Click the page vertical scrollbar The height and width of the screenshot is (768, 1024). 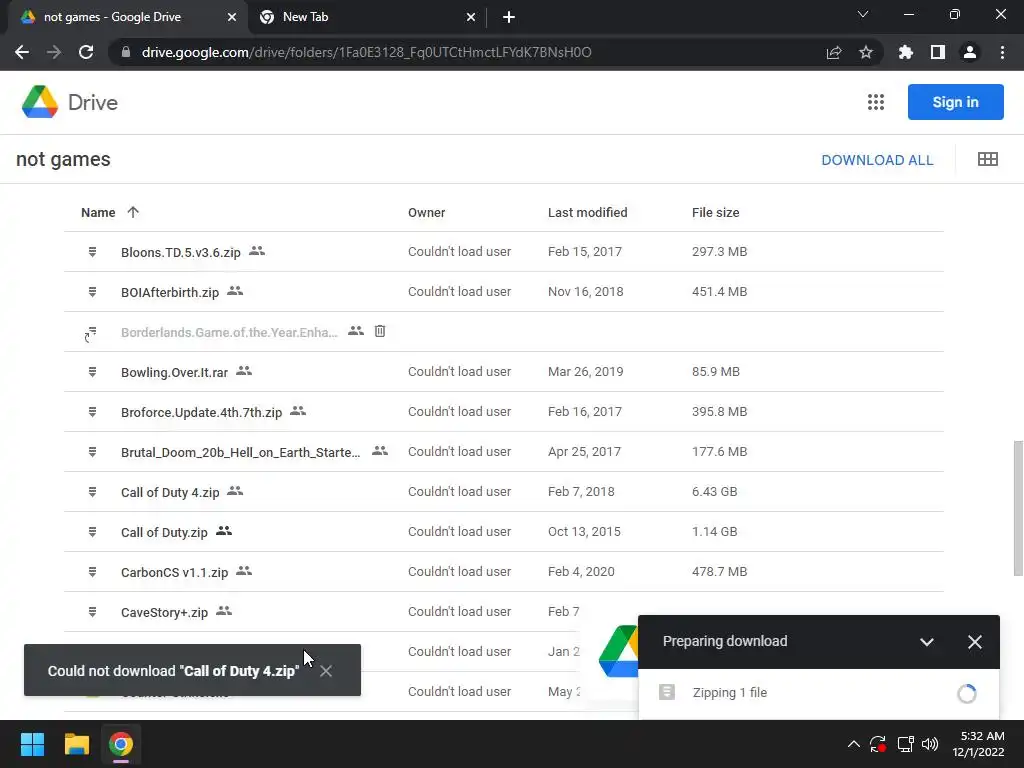point(1017,509)
